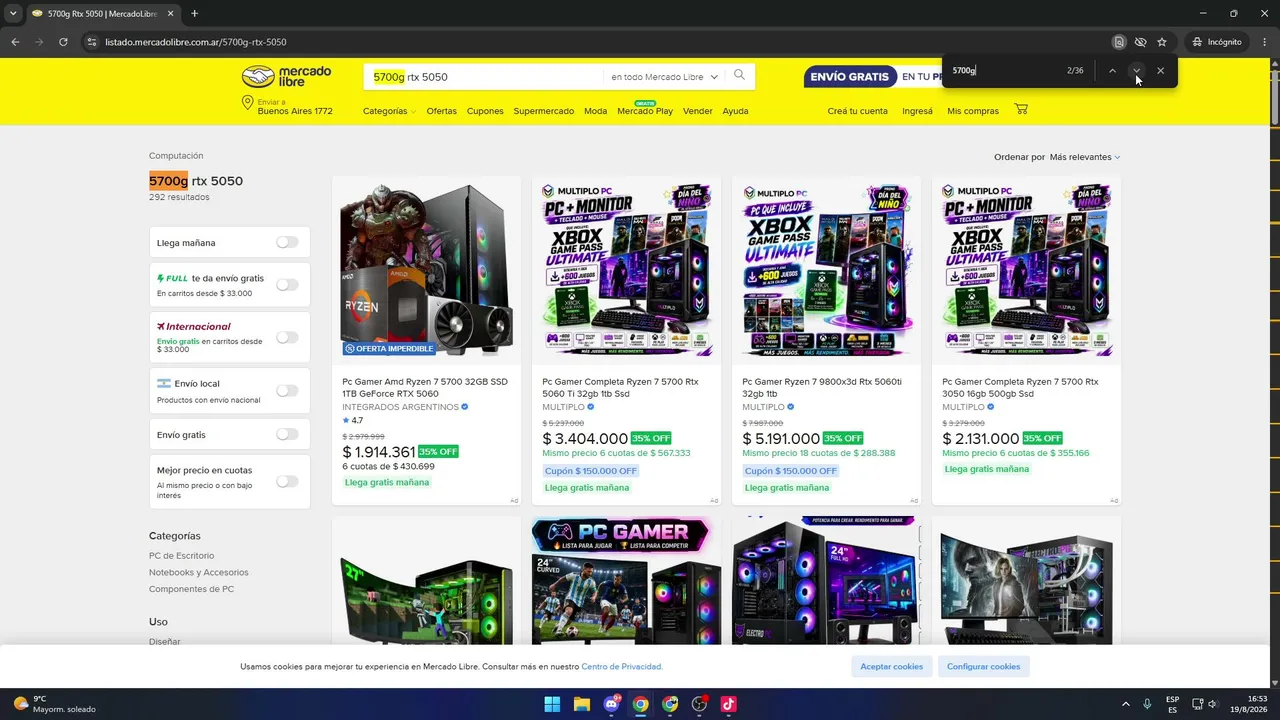Screen dimensions: 1280x720
Task: Open Mis compras link
Action: pos(973,111)
